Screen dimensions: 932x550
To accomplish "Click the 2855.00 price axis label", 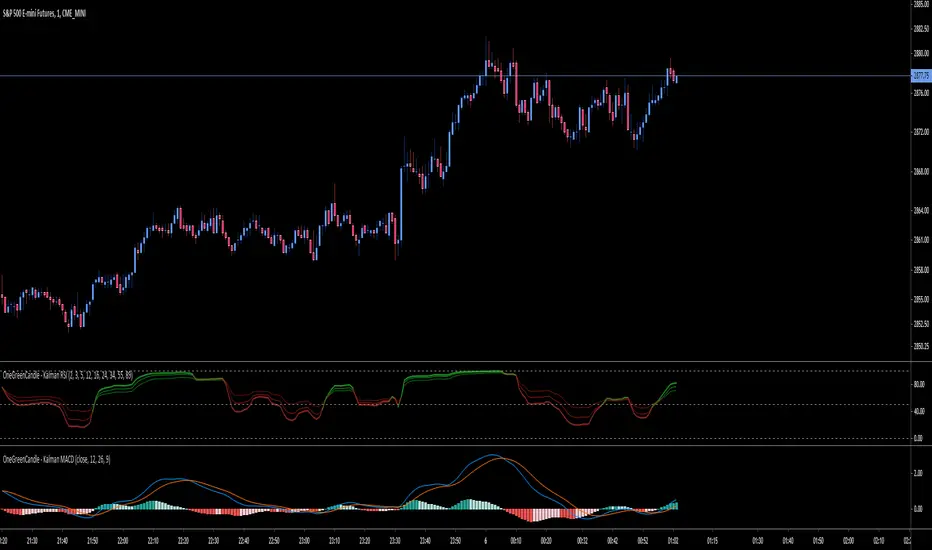I will point(921,300).
